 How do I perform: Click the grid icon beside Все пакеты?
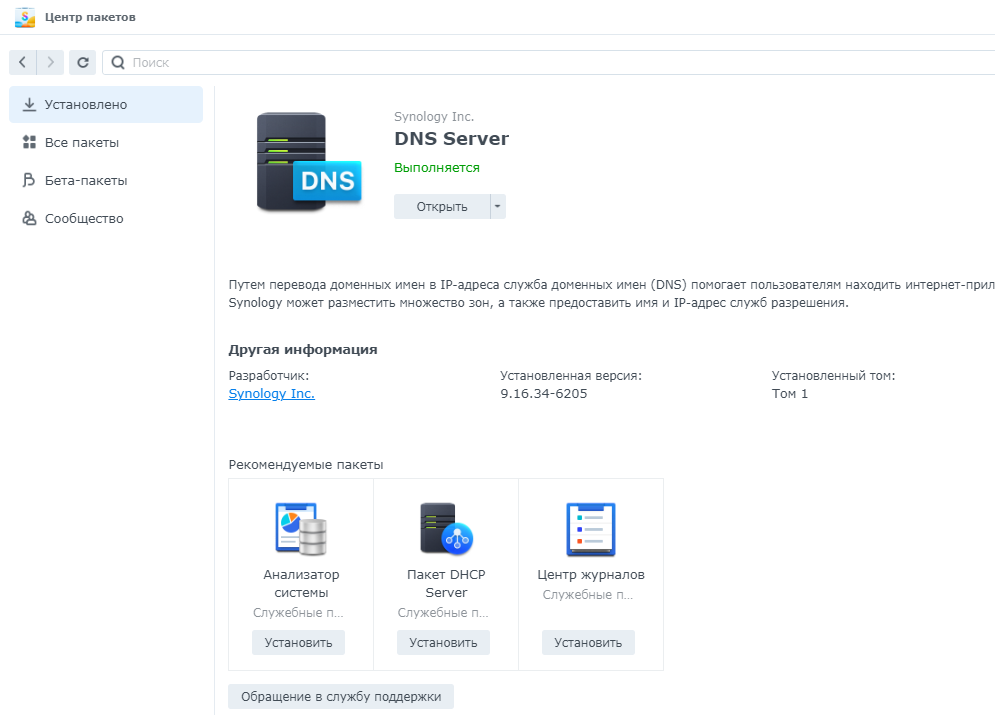[x=29, y=142]
